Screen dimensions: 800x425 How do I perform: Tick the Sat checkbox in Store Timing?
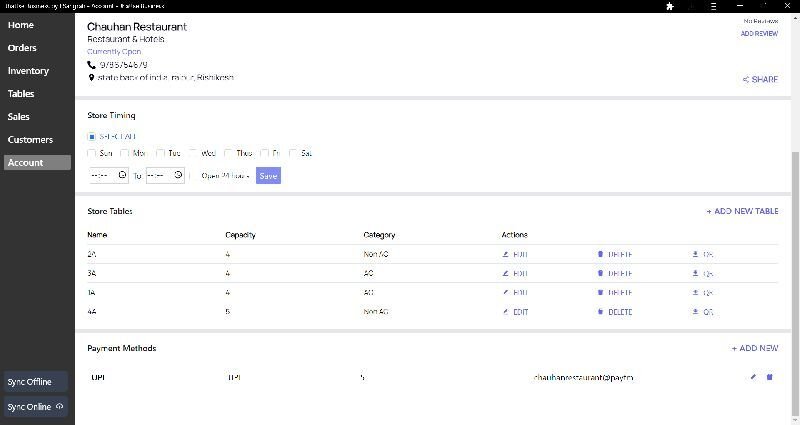[x=294, y=154]
